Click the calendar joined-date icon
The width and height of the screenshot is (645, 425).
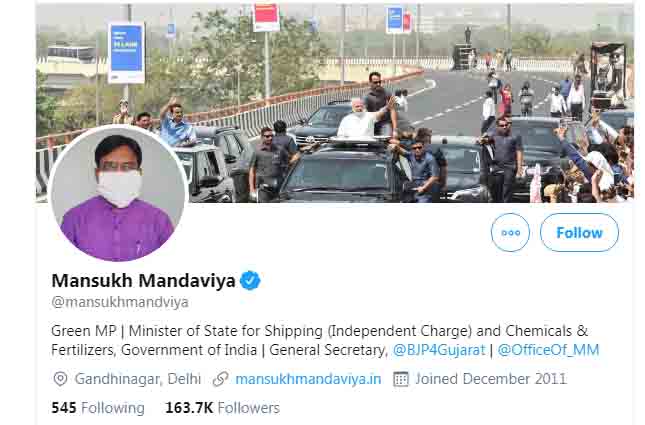[401, 379]
